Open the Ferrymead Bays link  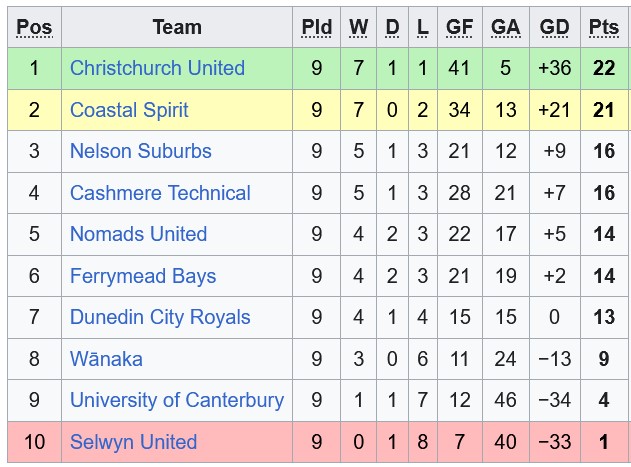click(x=143, y=276)
